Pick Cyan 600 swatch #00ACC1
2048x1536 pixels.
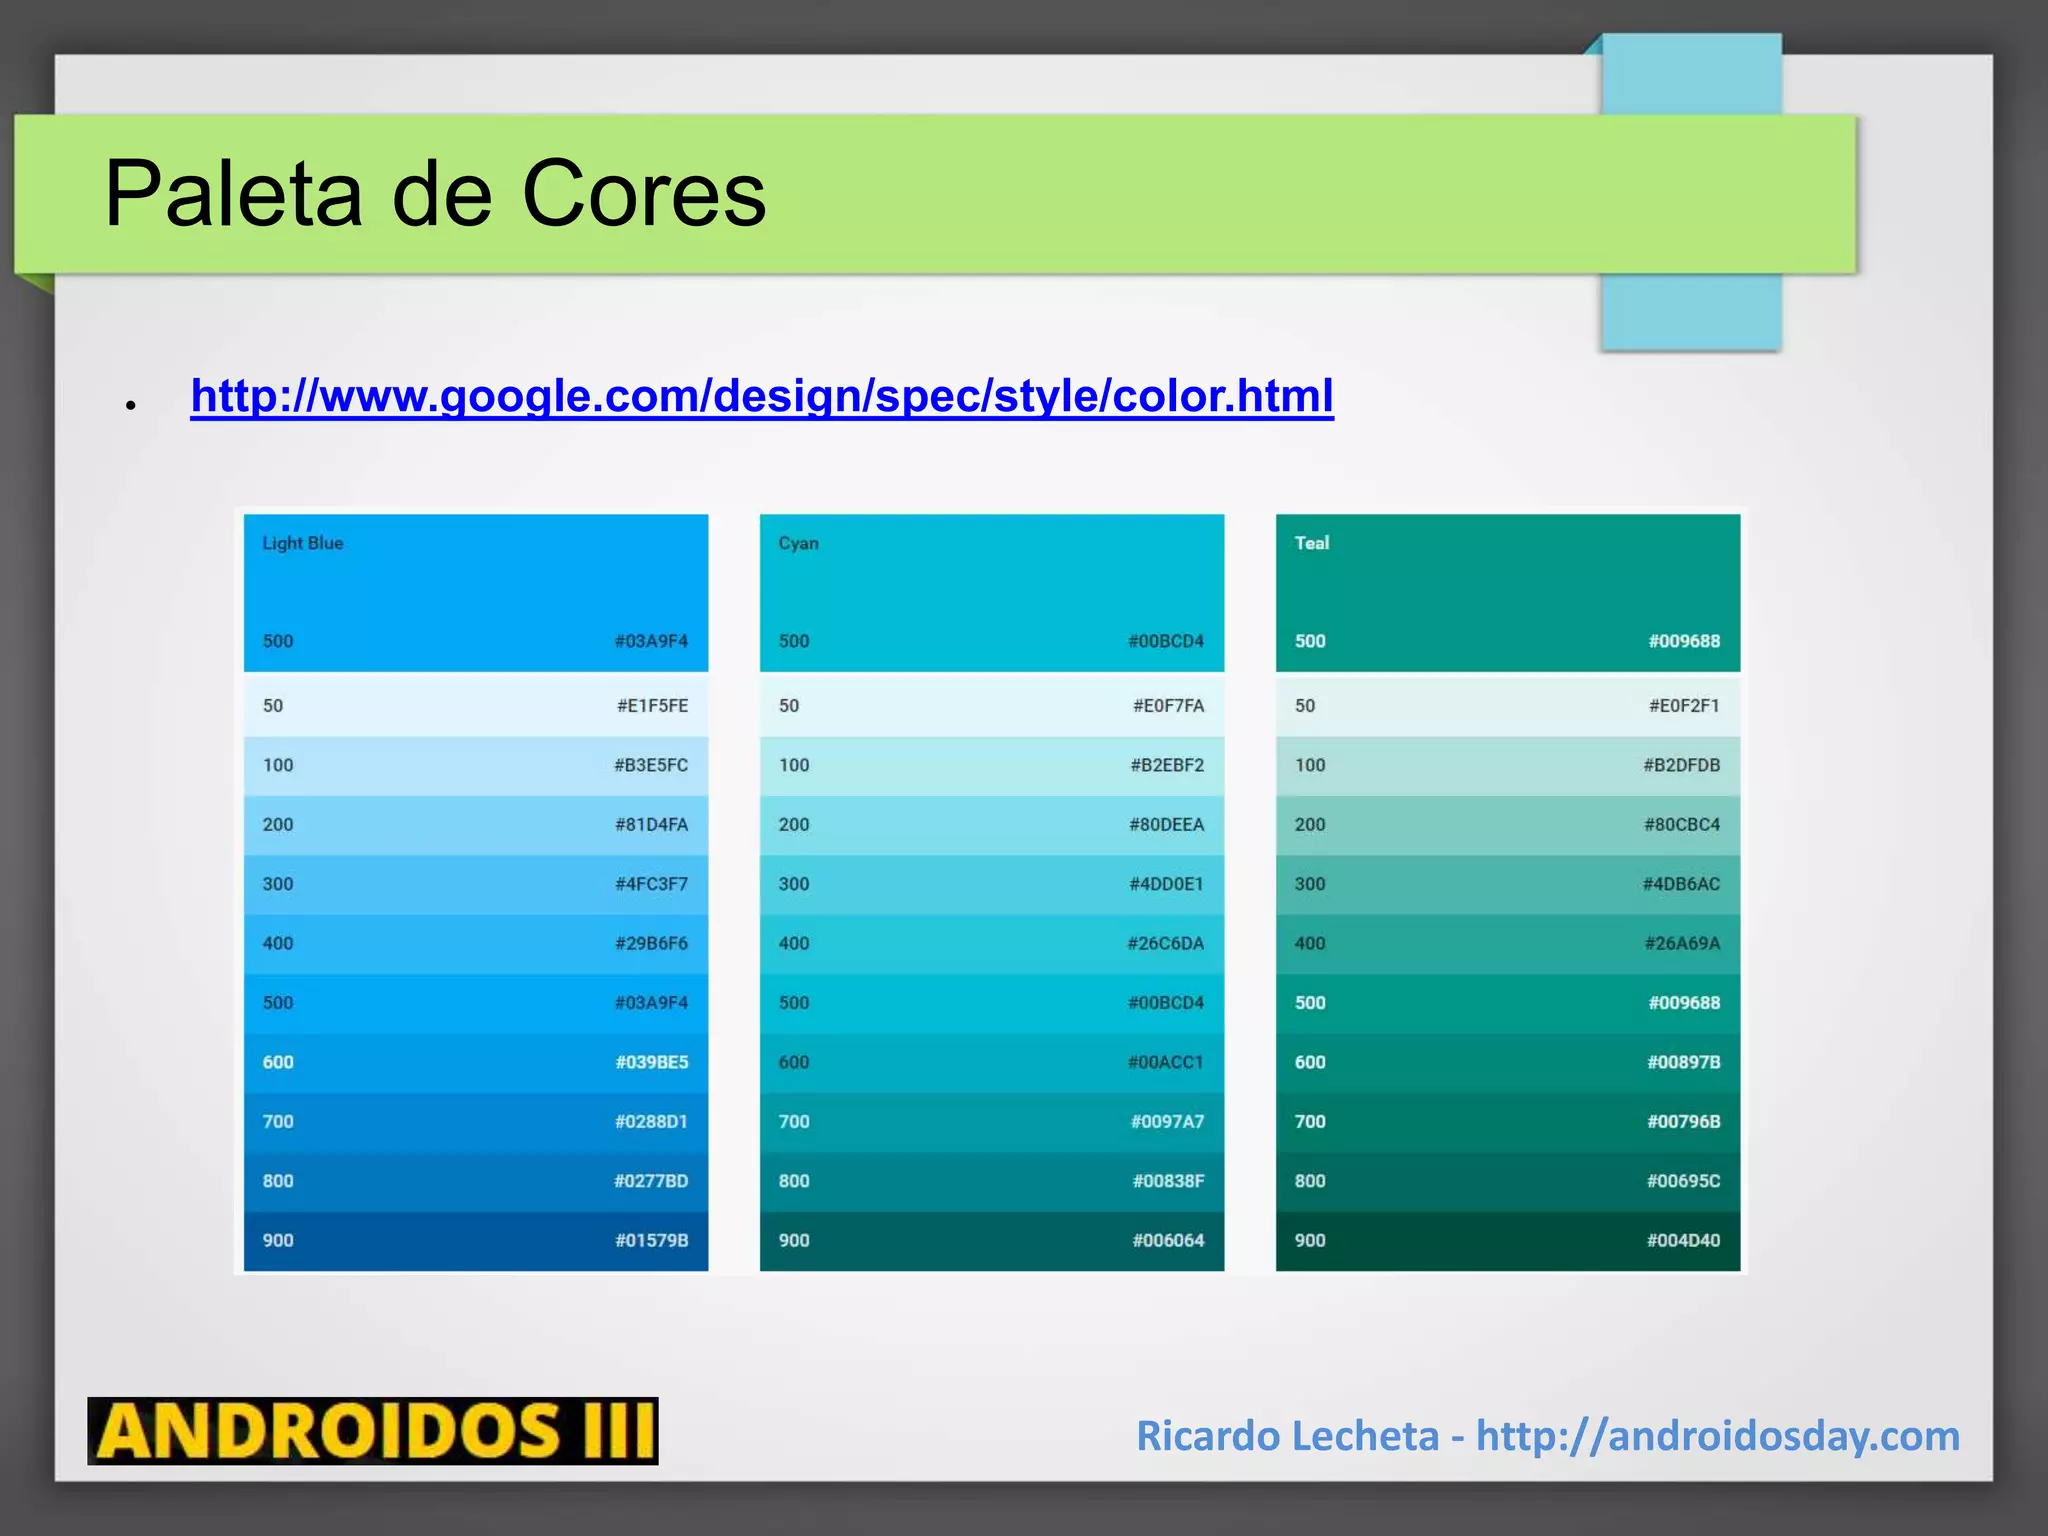(992, 1063)
